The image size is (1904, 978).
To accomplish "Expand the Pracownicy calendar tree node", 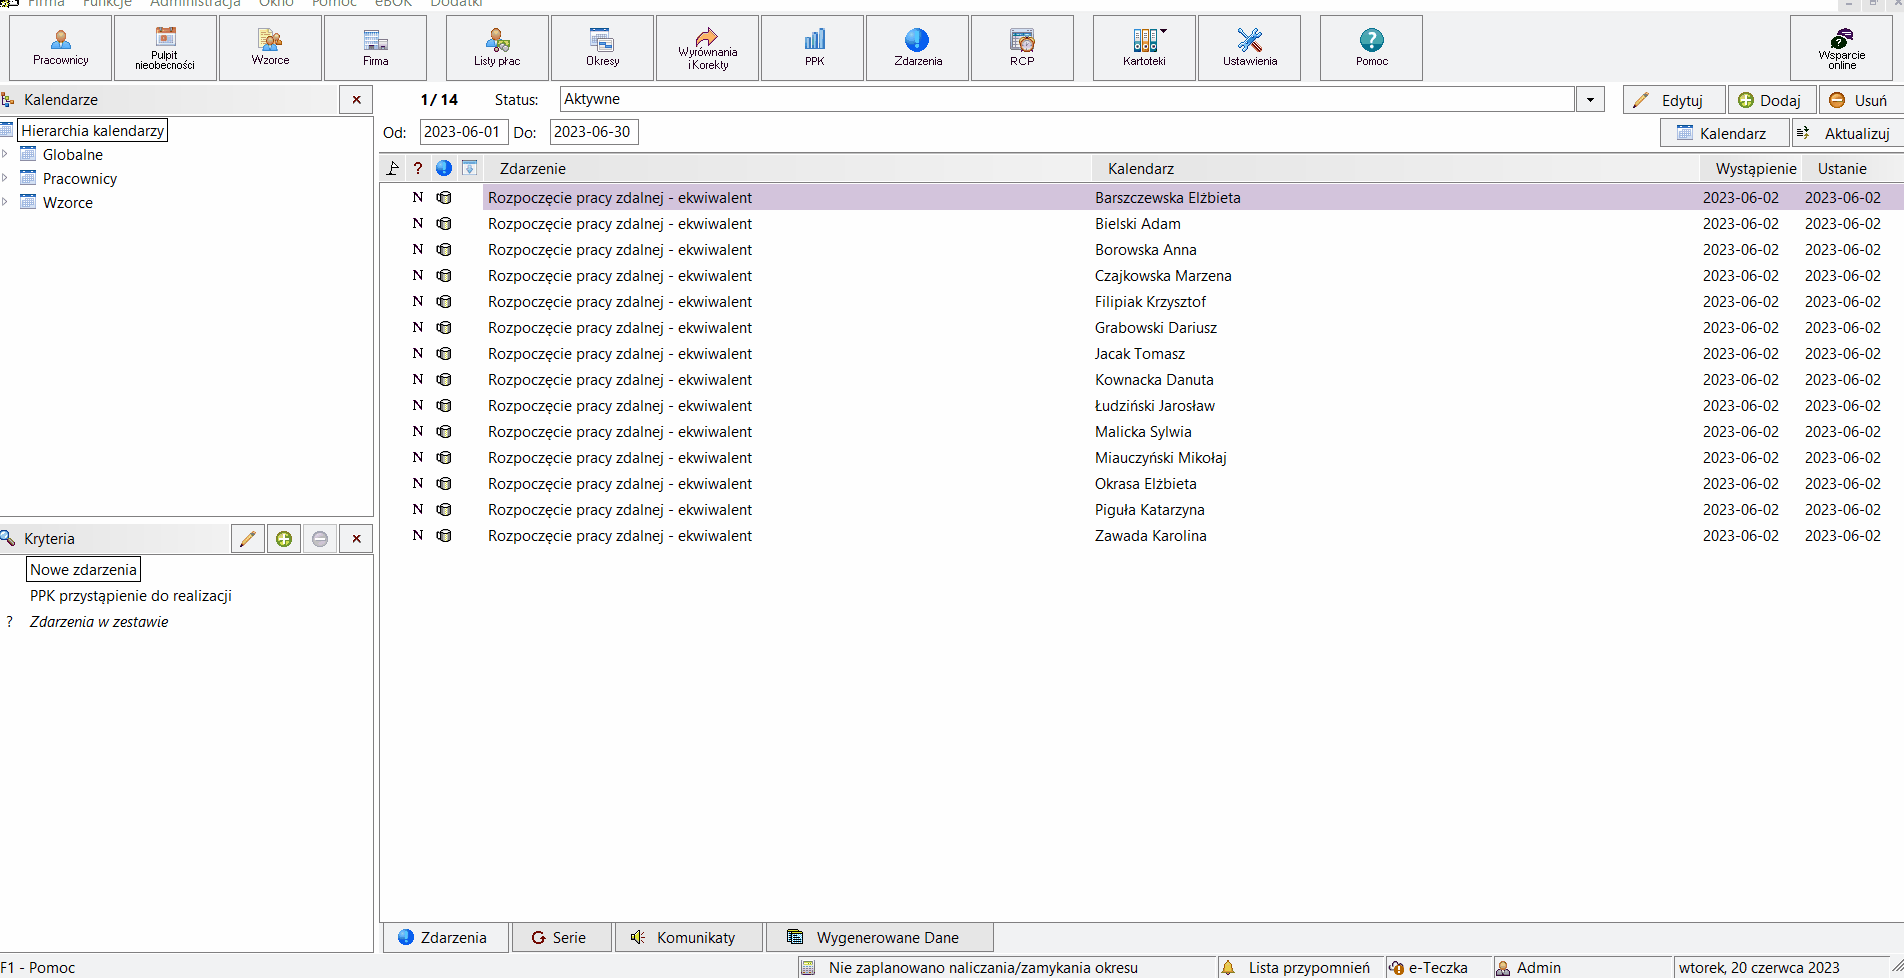I will (5, 178).
